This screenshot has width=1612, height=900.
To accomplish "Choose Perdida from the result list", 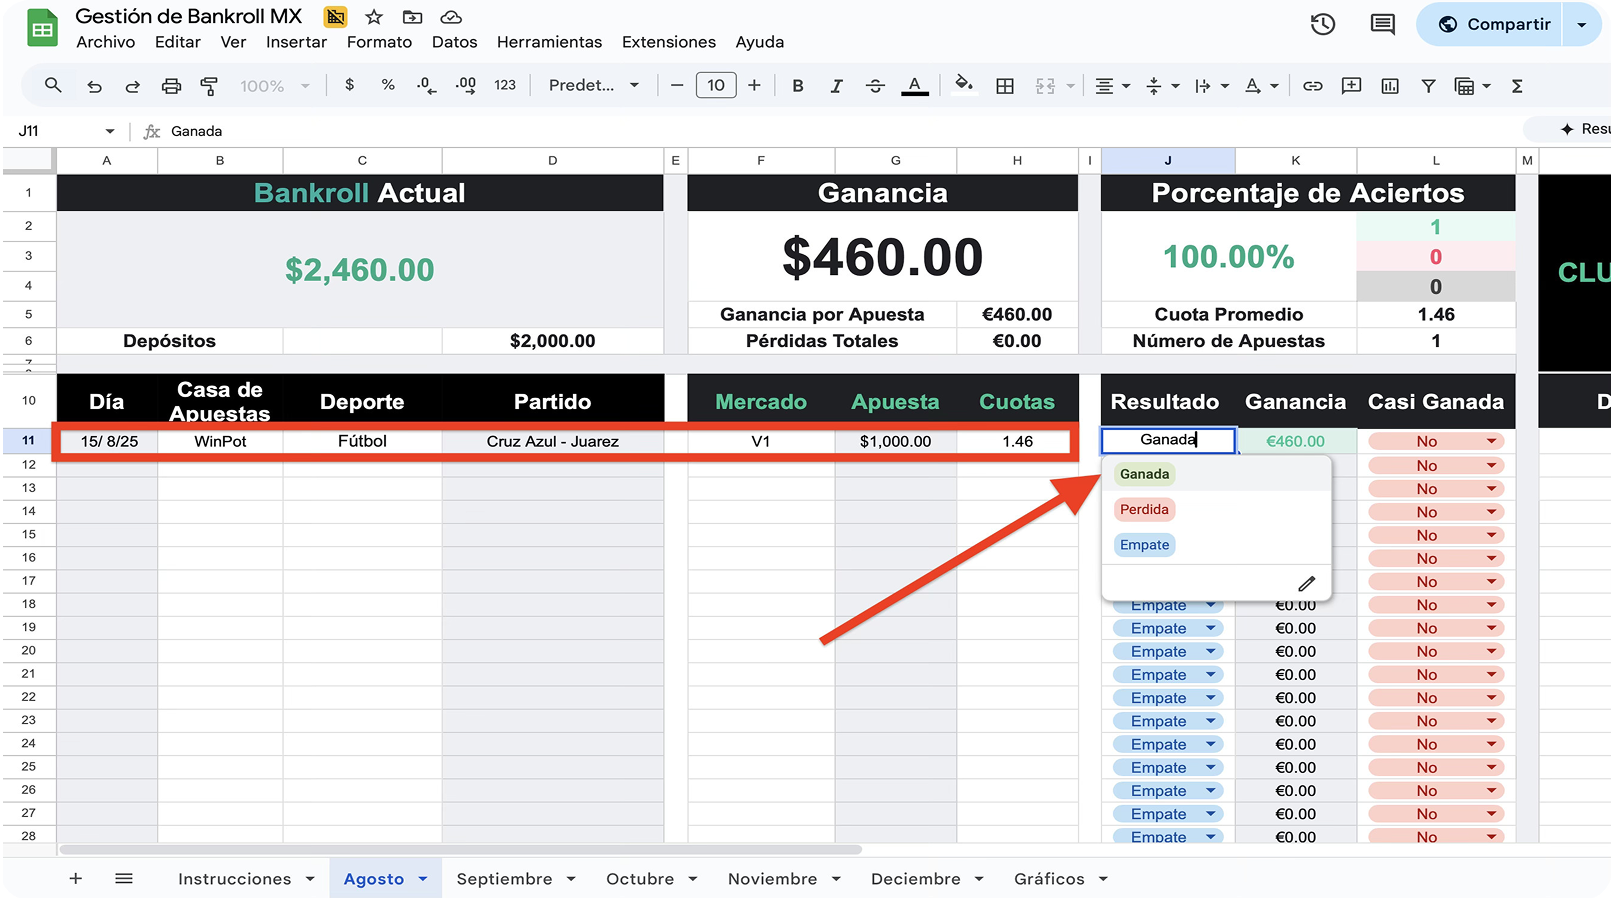I will point(1144,510).
